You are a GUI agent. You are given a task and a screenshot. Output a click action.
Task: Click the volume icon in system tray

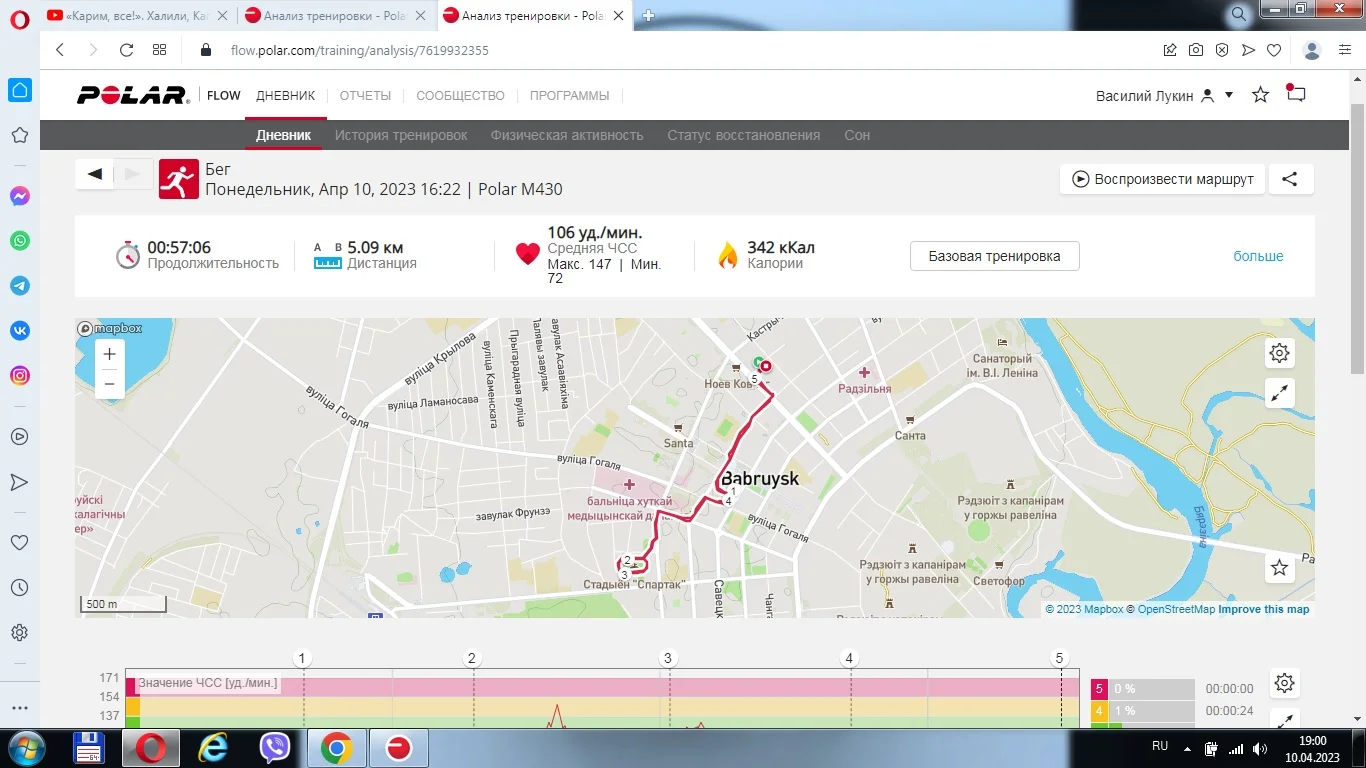[1259, 749]
